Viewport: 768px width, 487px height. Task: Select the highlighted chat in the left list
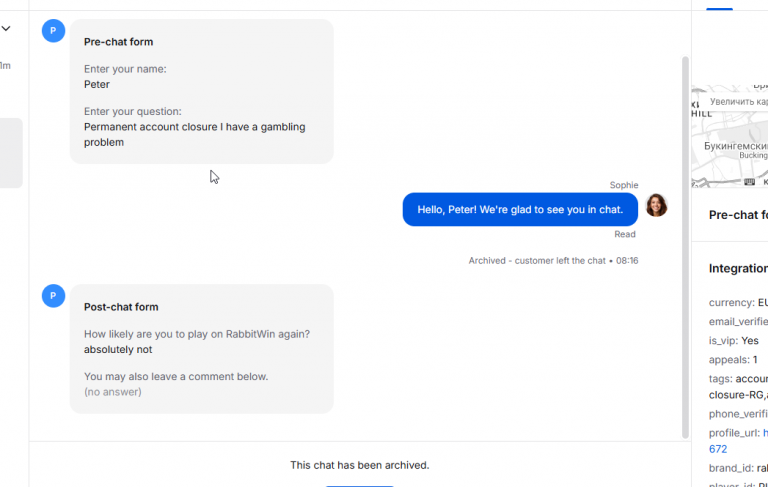[x=11, y=153]
